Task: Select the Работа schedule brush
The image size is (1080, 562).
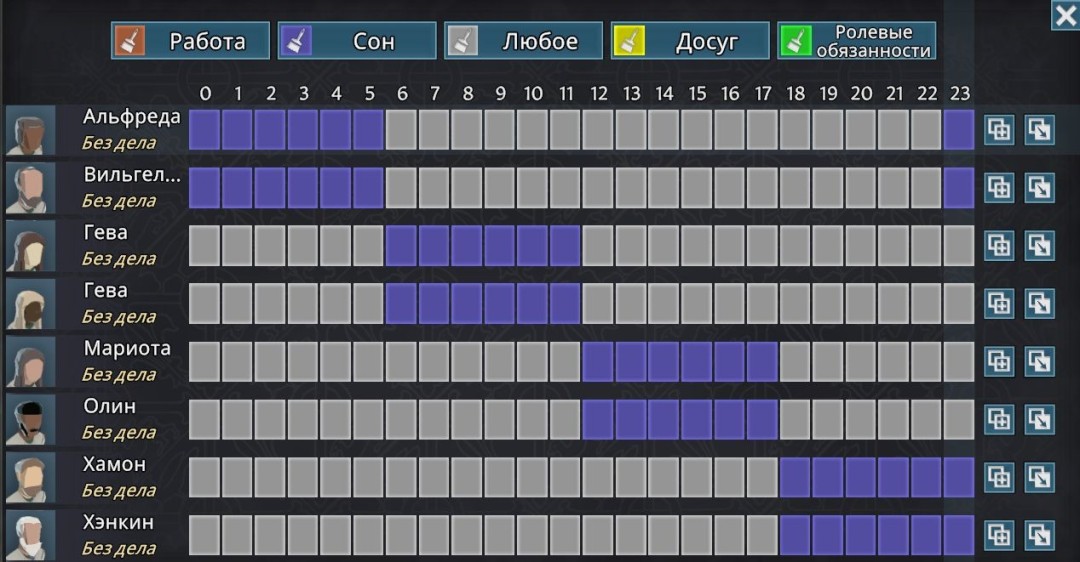Action: [x=191, y=41]
